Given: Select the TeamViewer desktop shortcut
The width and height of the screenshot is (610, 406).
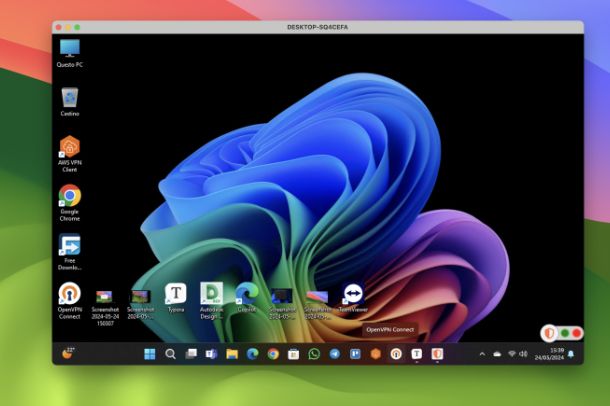Looking at the screenshot, I should click(x=353, y=298).
